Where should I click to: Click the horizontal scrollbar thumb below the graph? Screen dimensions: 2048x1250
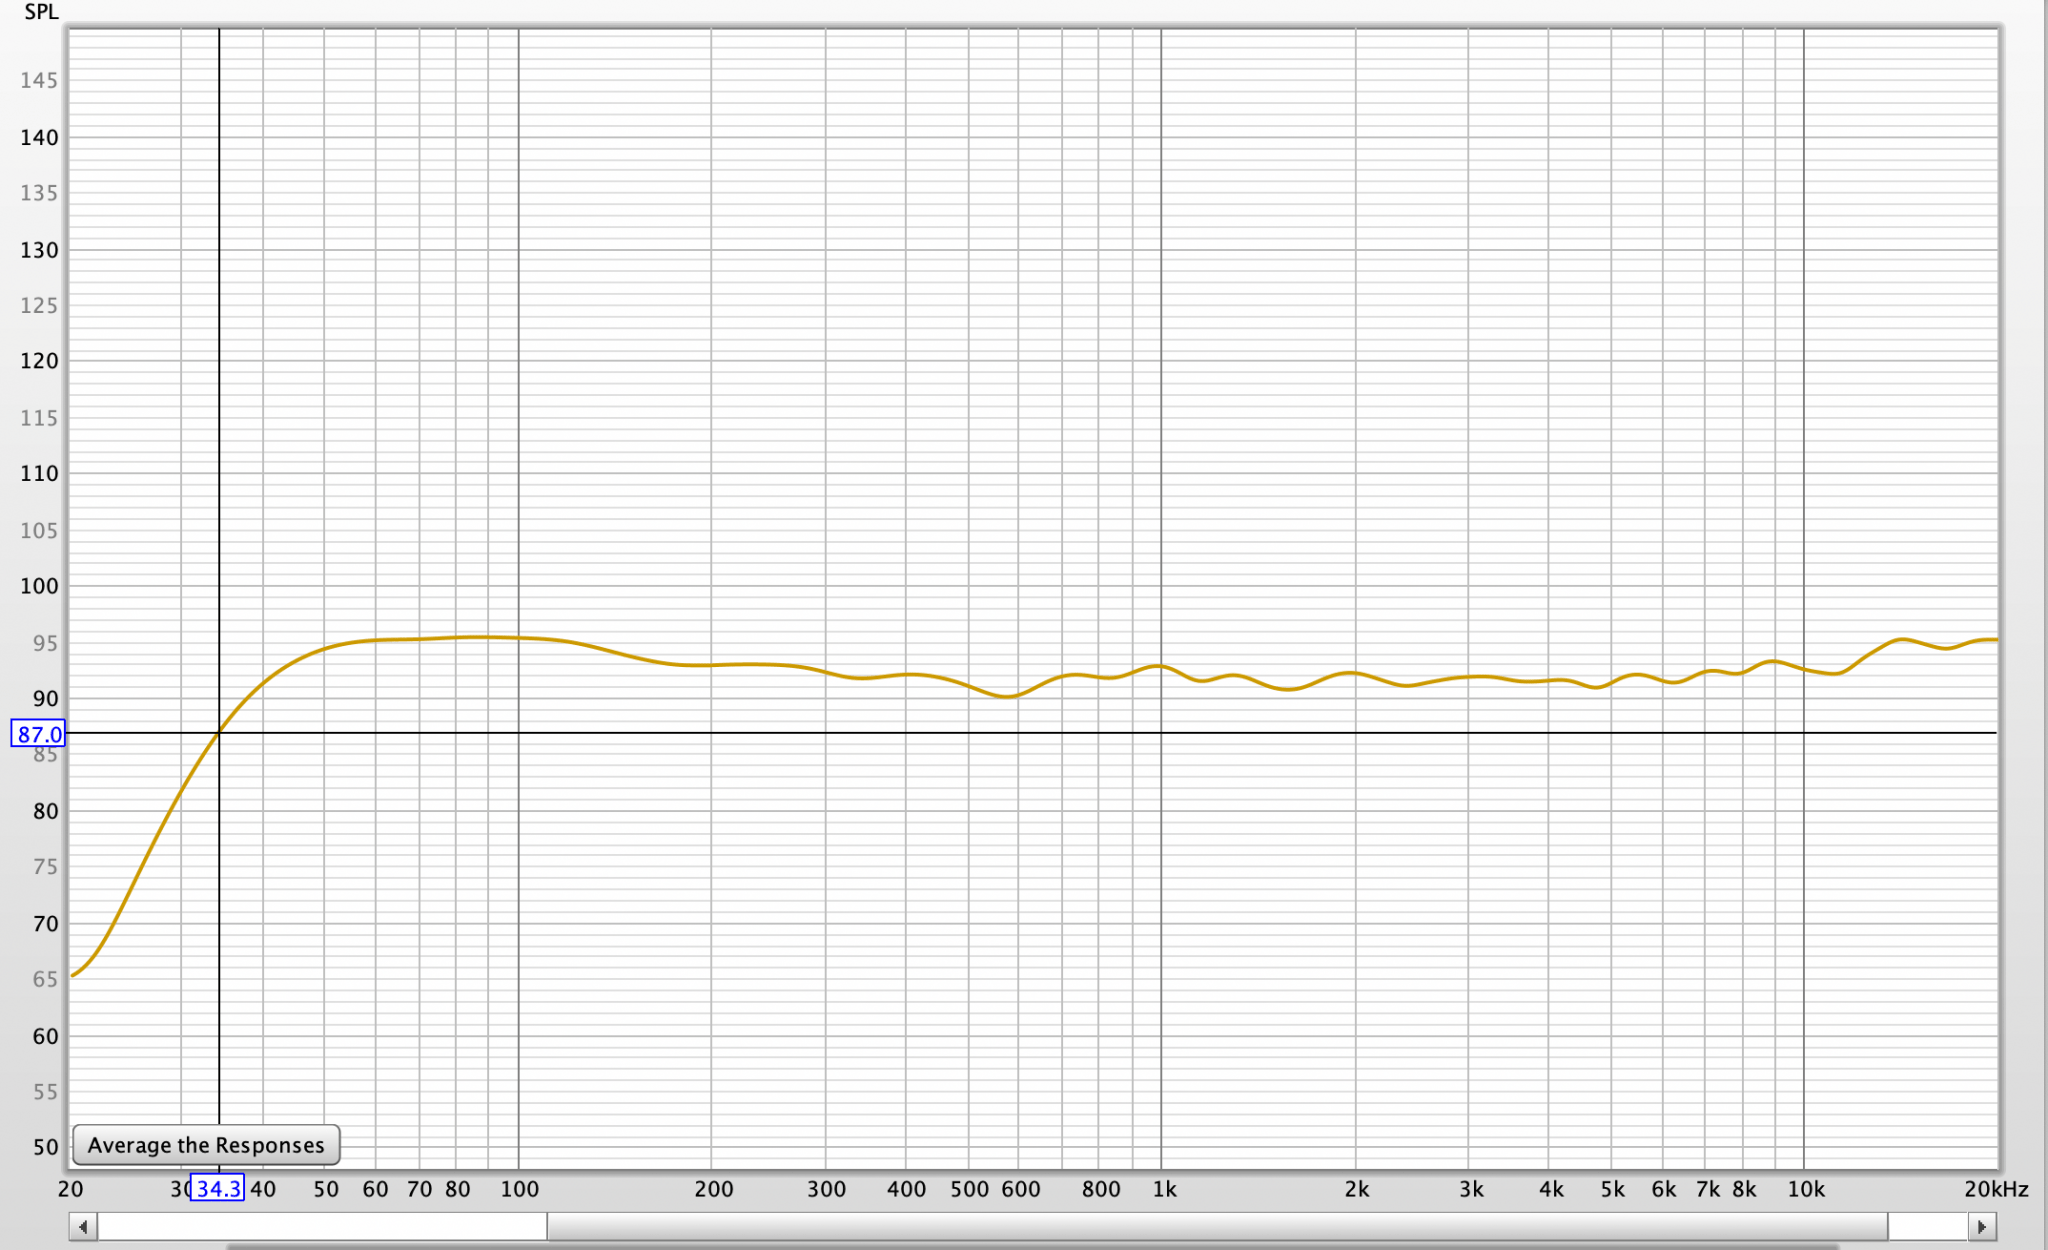click(1217, 1227)
